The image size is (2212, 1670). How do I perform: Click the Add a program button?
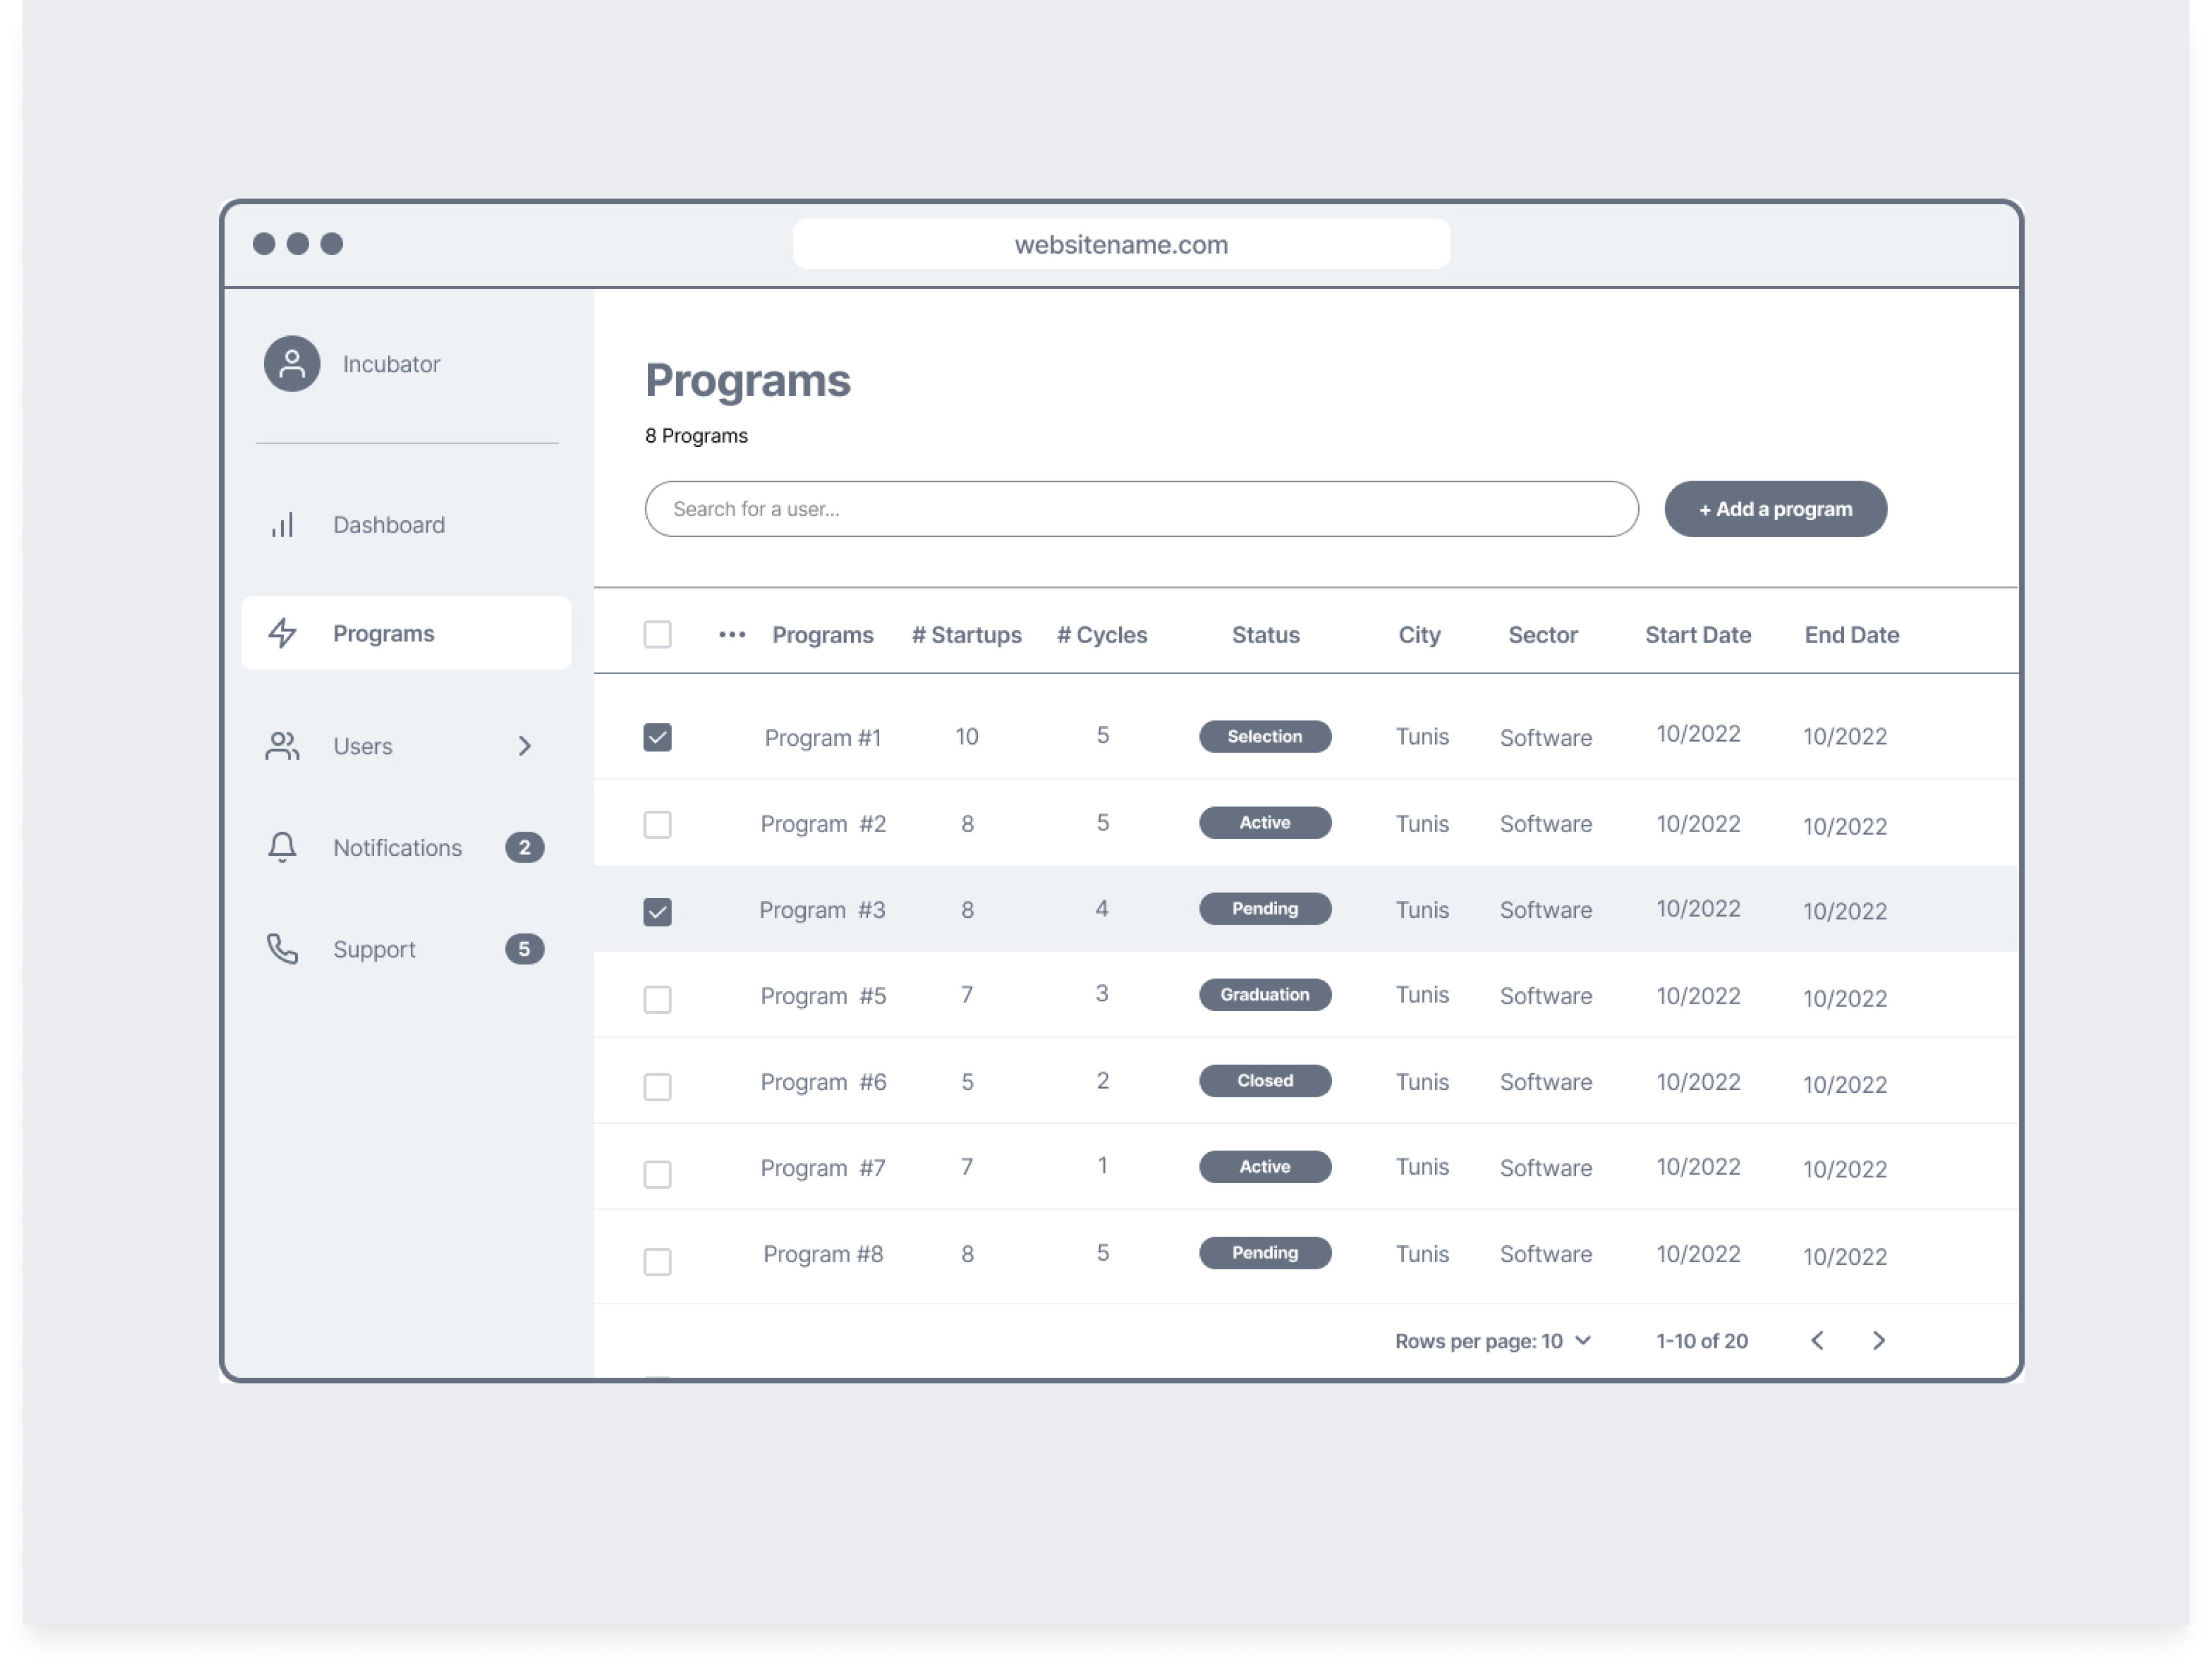pos(1775,509)
